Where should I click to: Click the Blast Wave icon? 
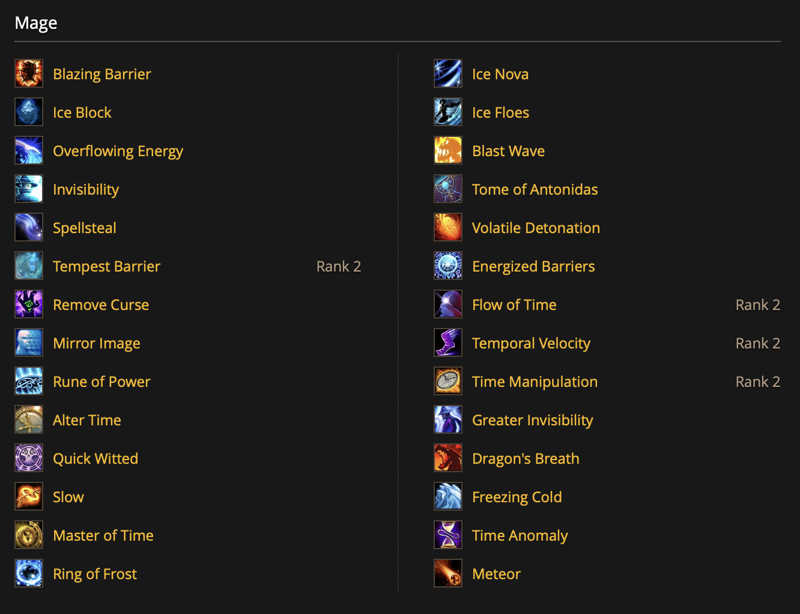click(448, 151)
